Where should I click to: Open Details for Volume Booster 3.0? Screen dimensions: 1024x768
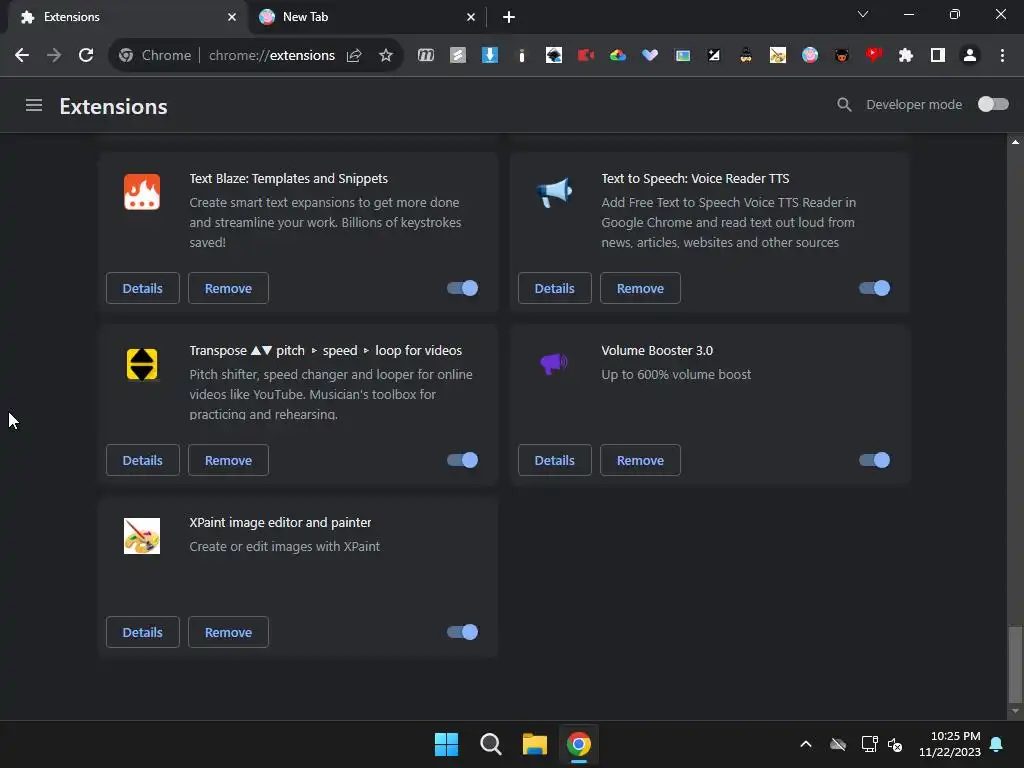(554, 460)
